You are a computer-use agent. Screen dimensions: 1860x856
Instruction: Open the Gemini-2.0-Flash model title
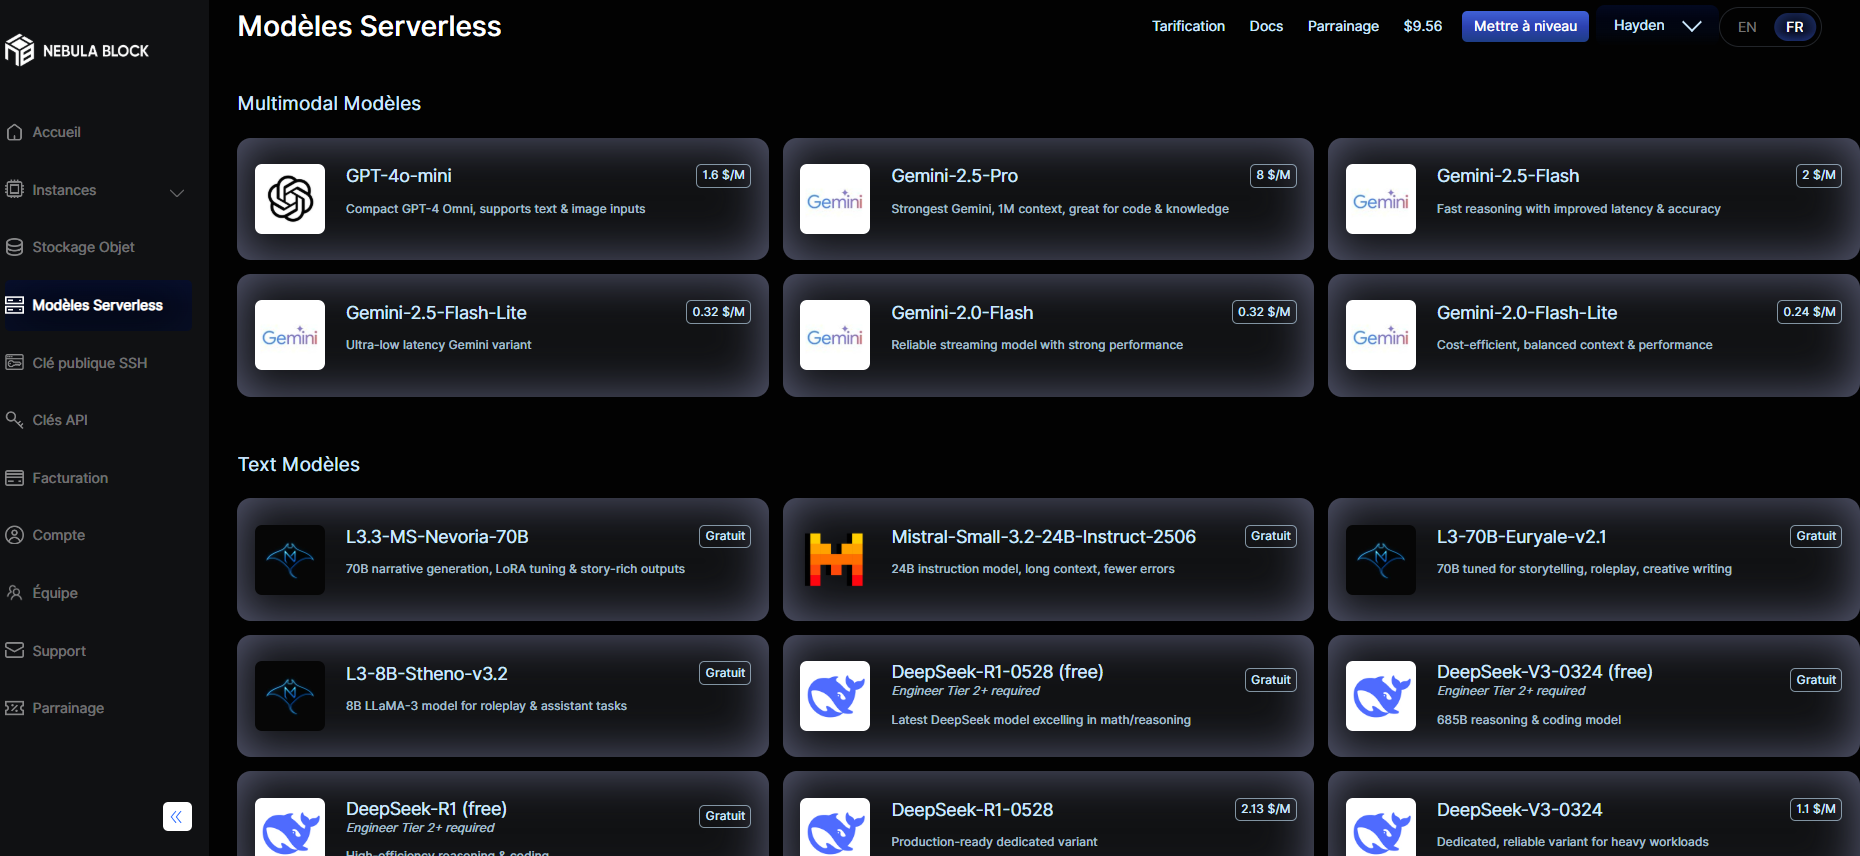click(962, 313)
